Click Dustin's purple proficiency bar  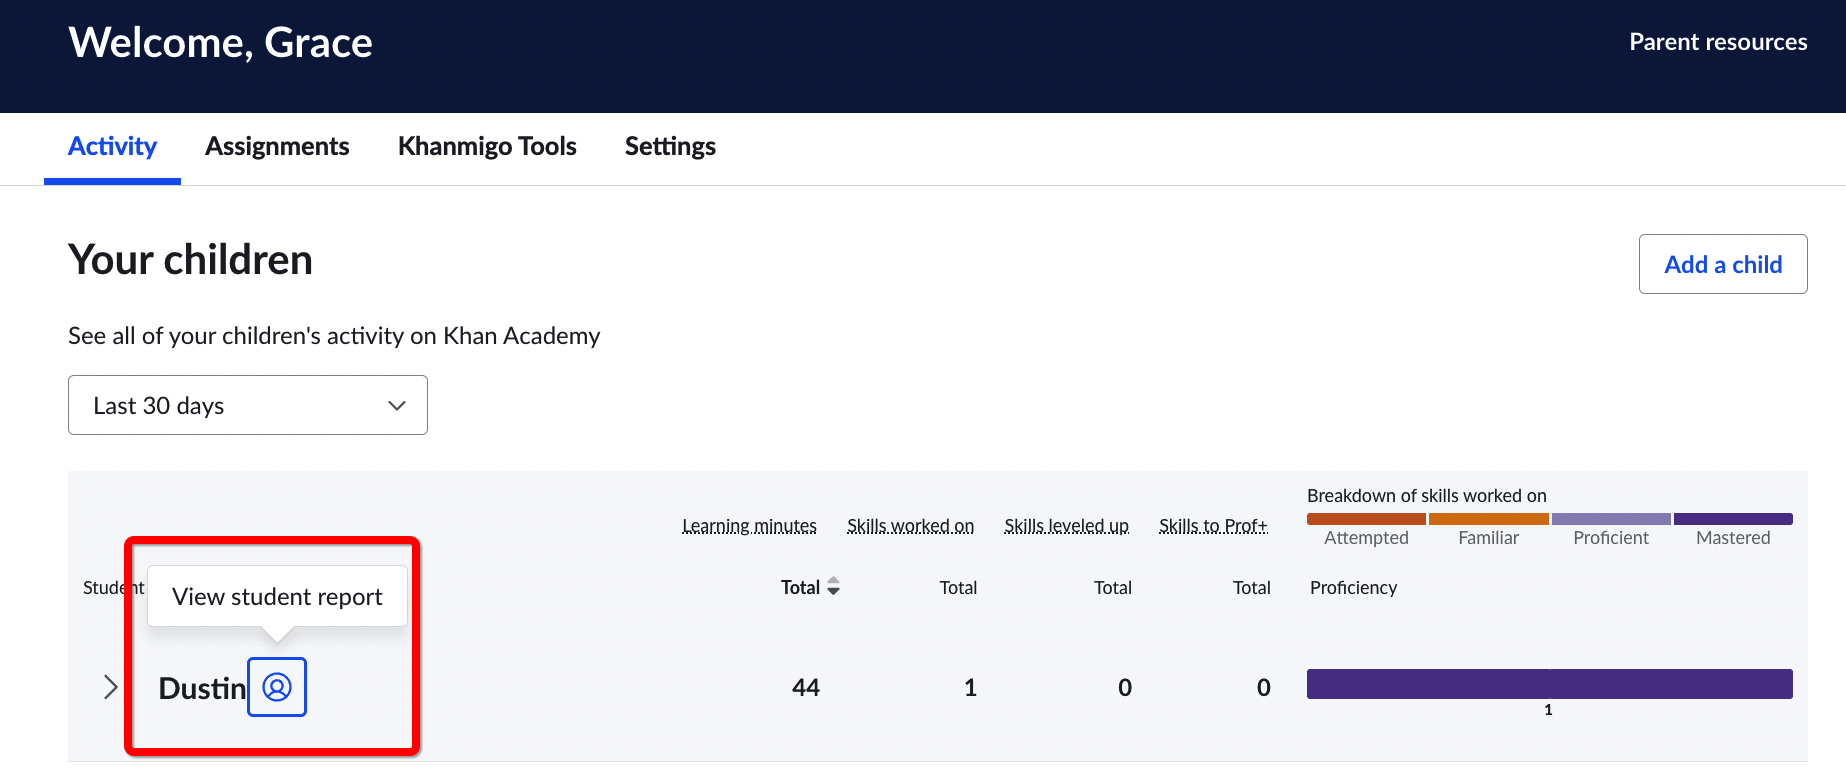(x=1550, y=684)
